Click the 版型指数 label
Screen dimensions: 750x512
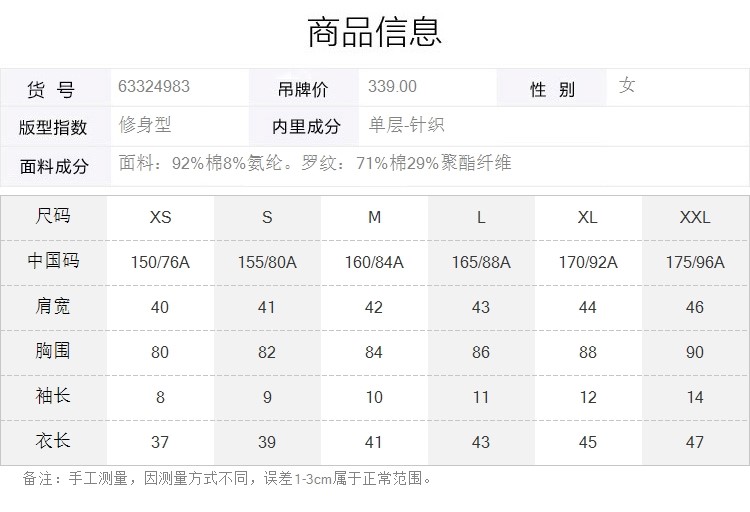click(x=53, y=127)
